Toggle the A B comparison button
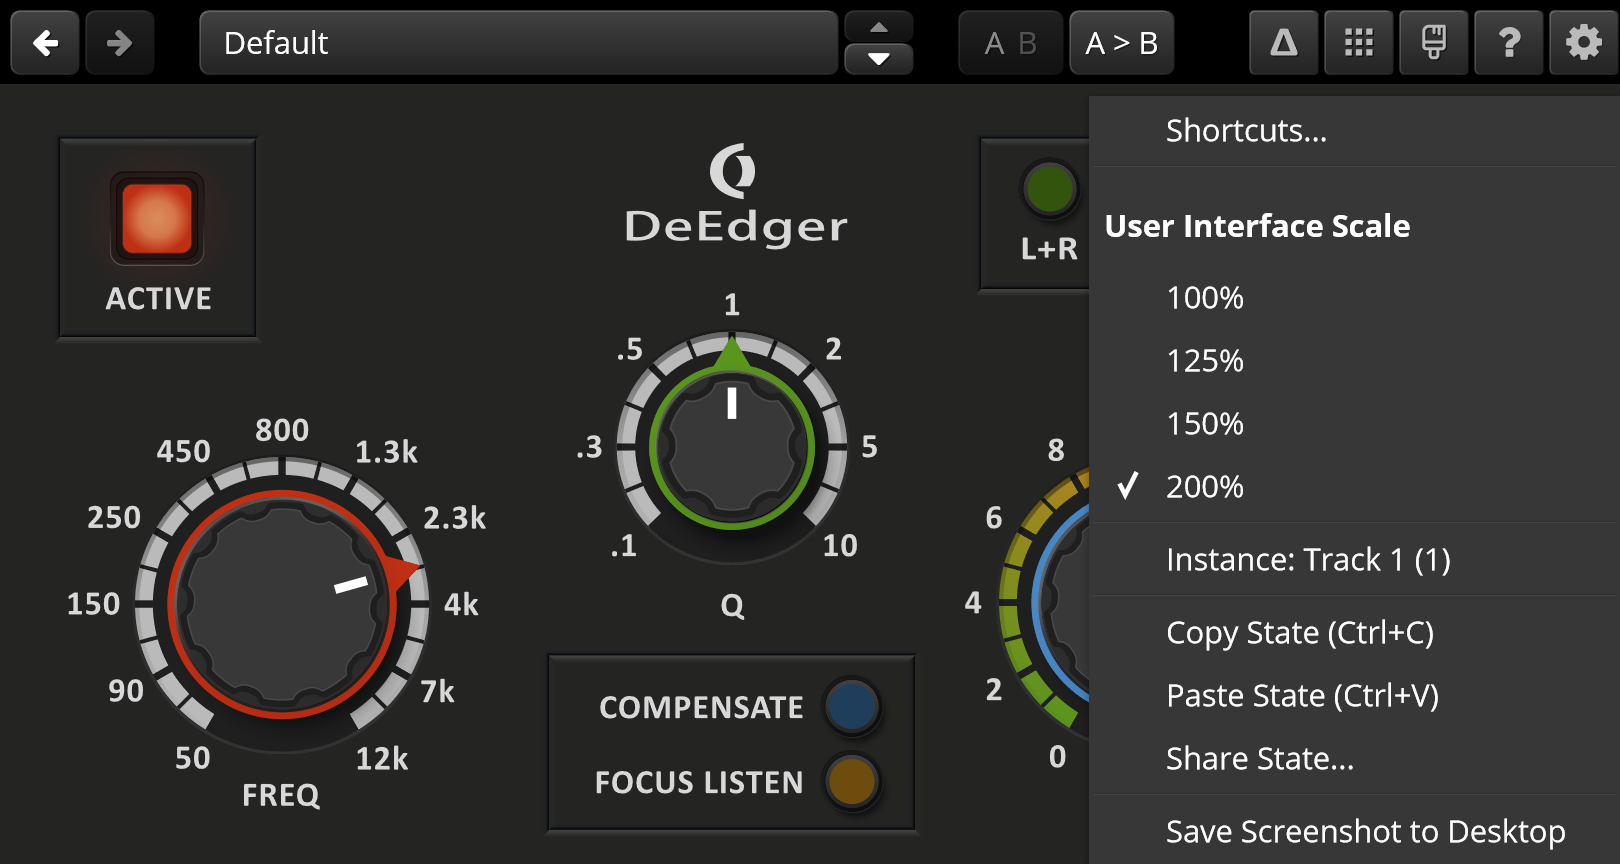The image size is (1620, 864). coord(1011,43)
